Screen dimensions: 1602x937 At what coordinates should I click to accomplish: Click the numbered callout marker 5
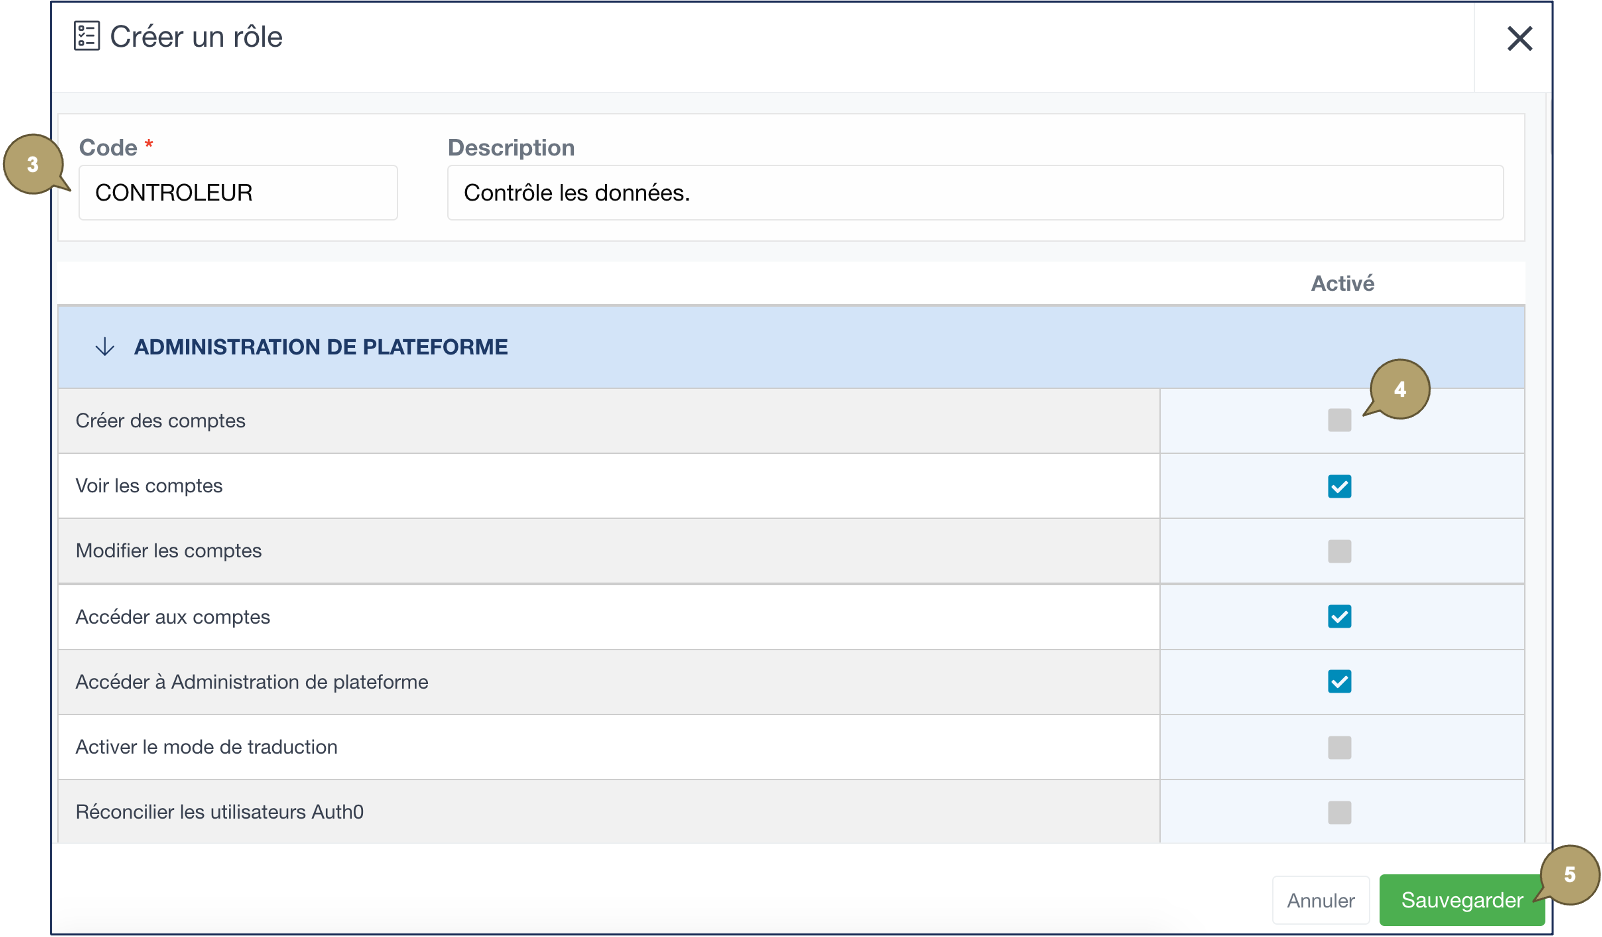tap(1569, 875)
